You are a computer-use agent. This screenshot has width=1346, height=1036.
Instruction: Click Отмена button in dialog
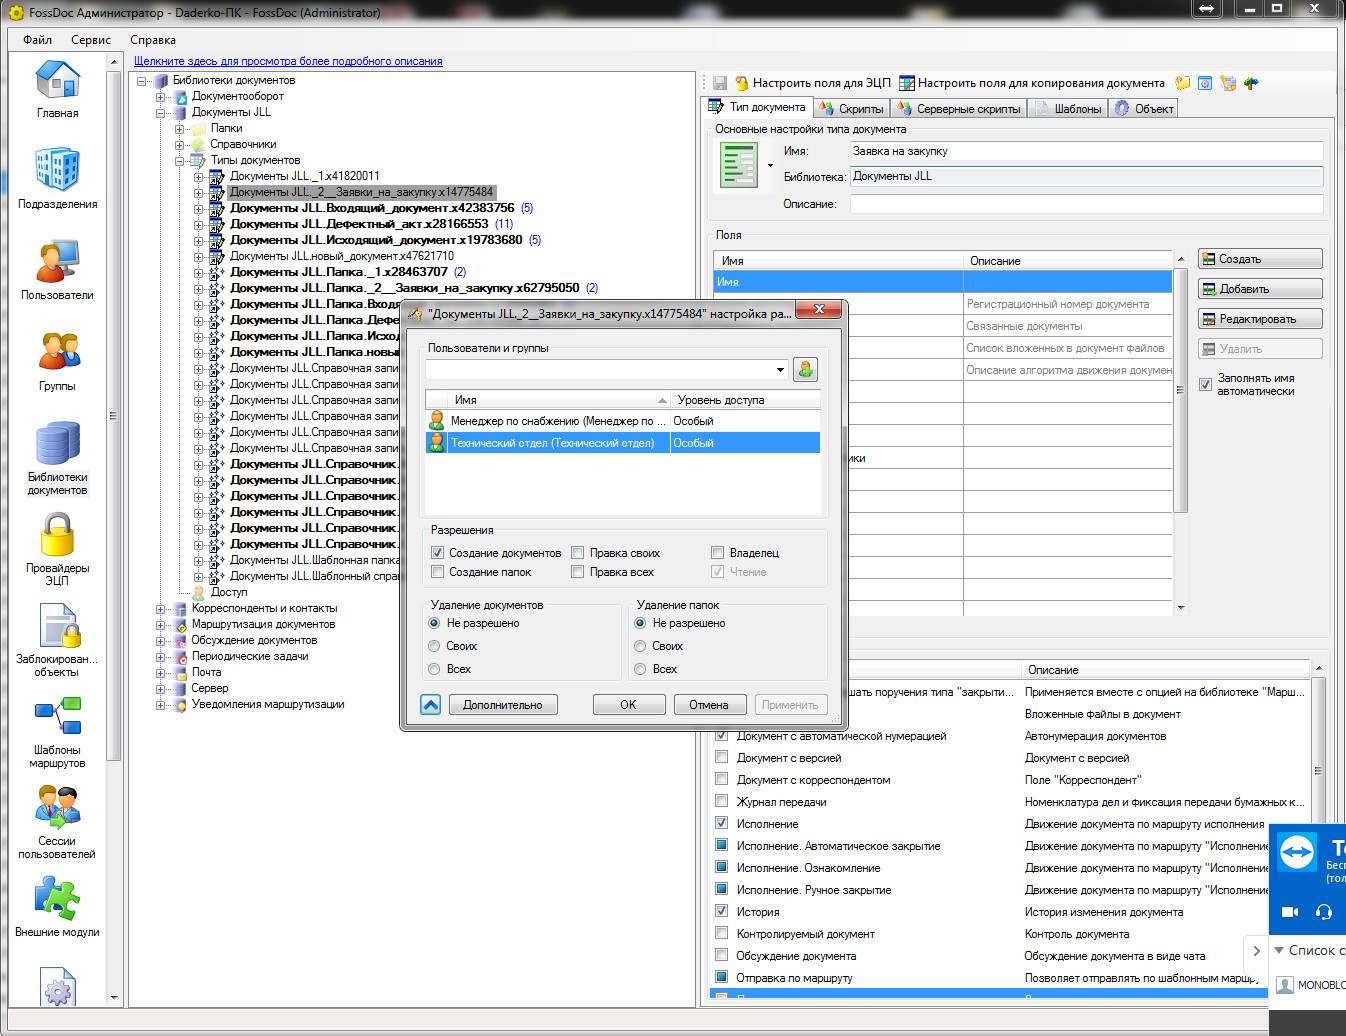click(x=709, y=705)
